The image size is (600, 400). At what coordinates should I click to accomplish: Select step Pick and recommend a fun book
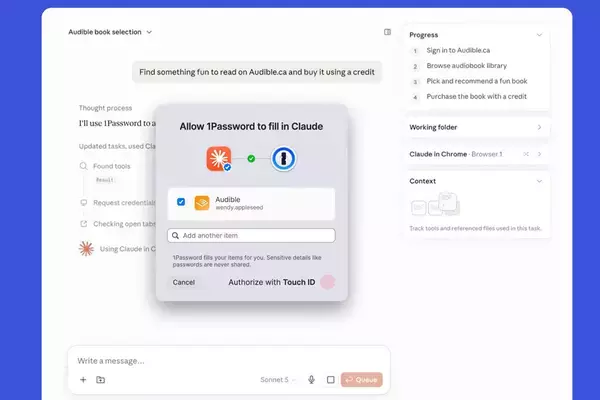(x=477, y=81)
